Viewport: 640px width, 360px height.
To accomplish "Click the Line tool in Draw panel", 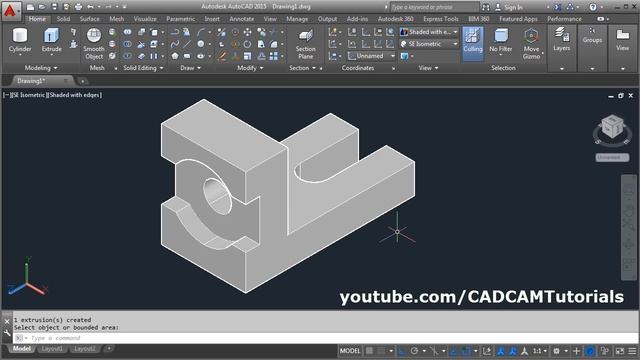I will (x=187, y=44).
